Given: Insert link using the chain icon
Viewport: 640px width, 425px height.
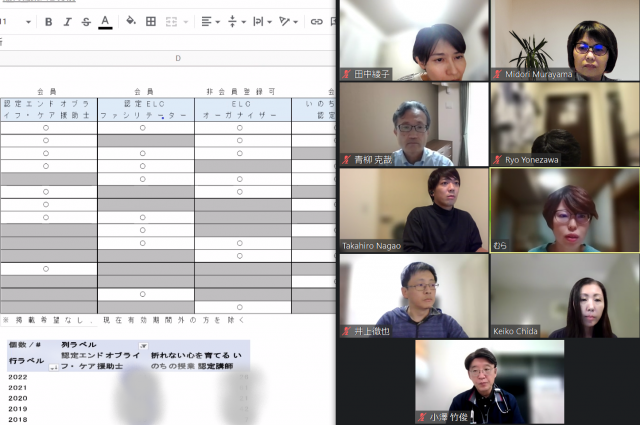Looking at the screenshot, I should tap(316, 21).
